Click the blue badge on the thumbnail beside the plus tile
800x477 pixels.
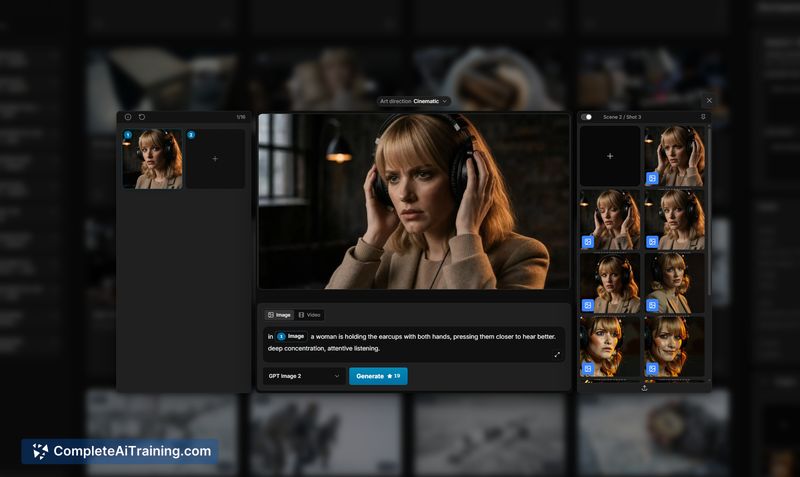tap(652, 178)
